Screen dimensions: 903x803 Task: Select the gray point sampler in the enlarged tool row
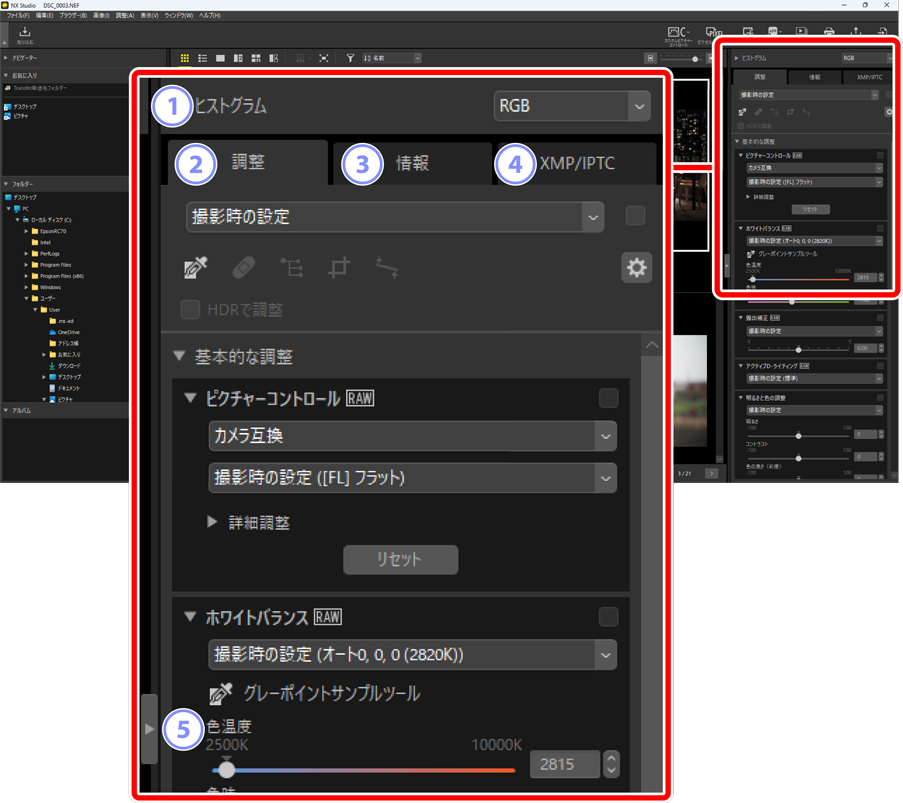click(196, 268)
